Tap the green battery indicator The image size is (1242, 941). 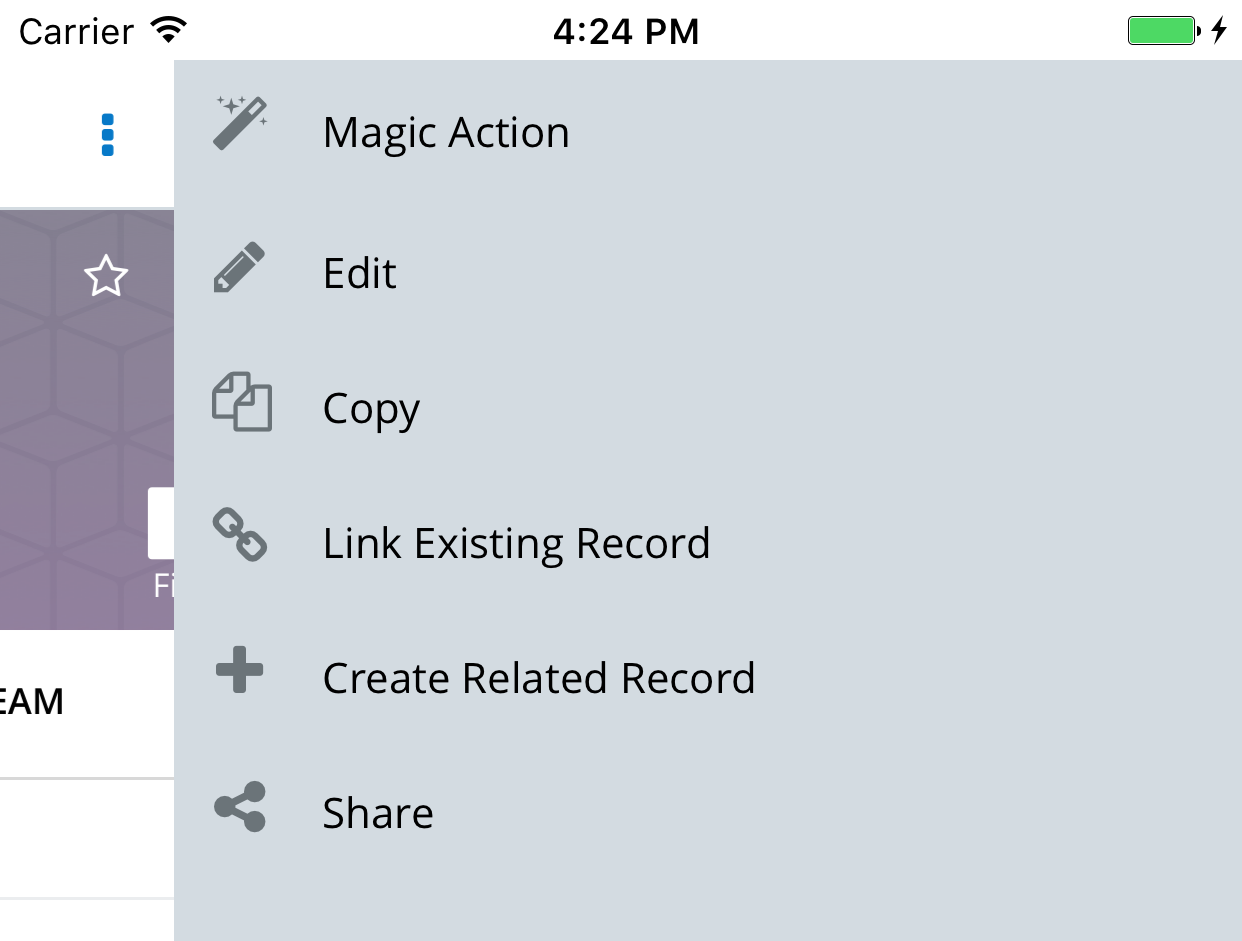coord(1163,31)
